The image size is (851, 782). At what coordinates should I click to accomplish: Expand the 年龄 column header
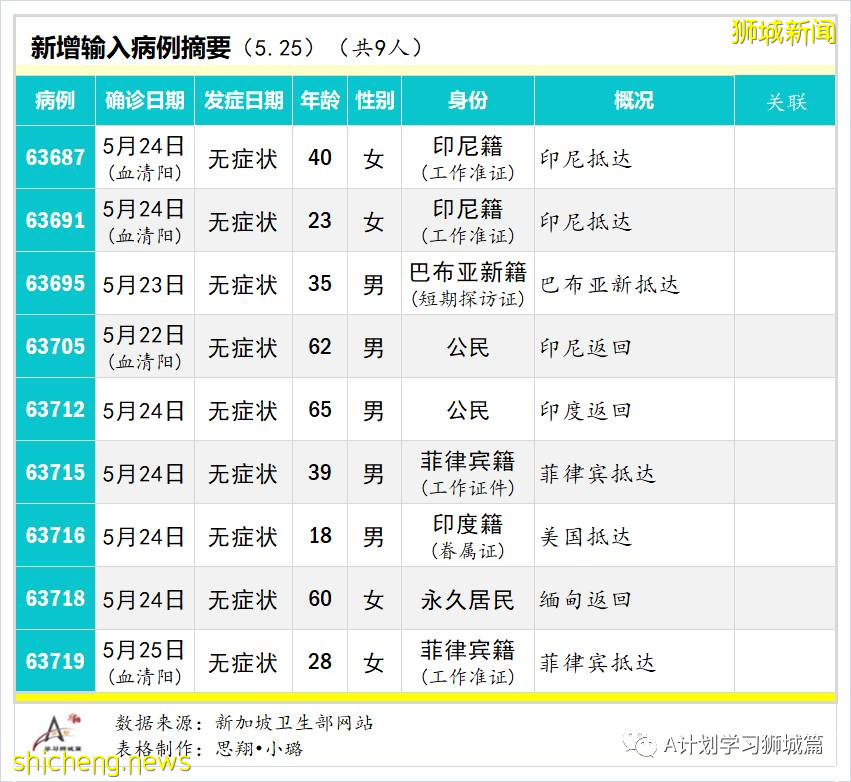point(318,100)
